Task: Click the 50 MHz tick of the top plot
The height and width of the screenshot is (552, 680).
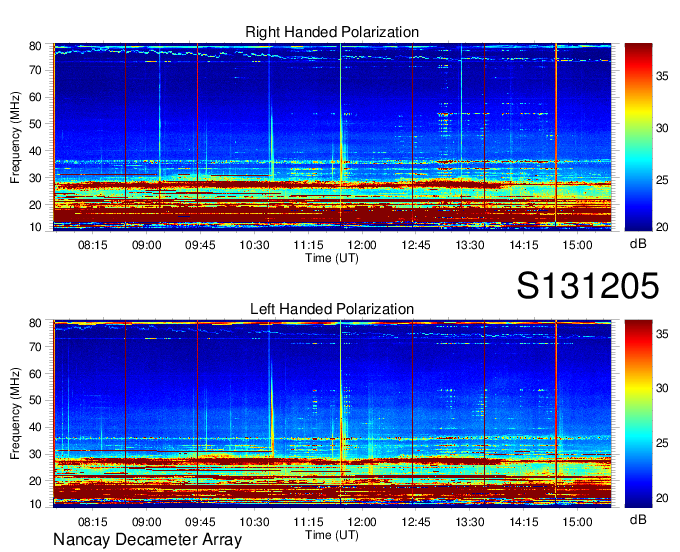Action: 35,124
